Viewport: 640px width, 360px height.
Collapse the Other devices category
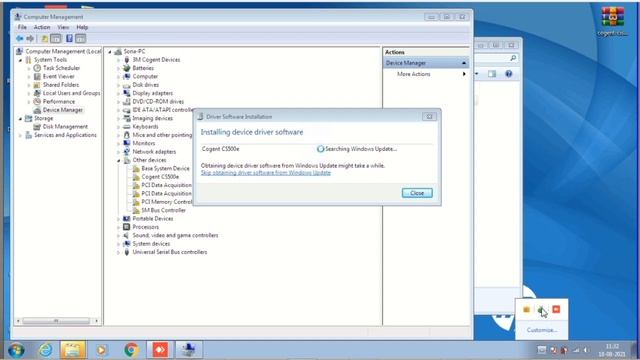118,160
